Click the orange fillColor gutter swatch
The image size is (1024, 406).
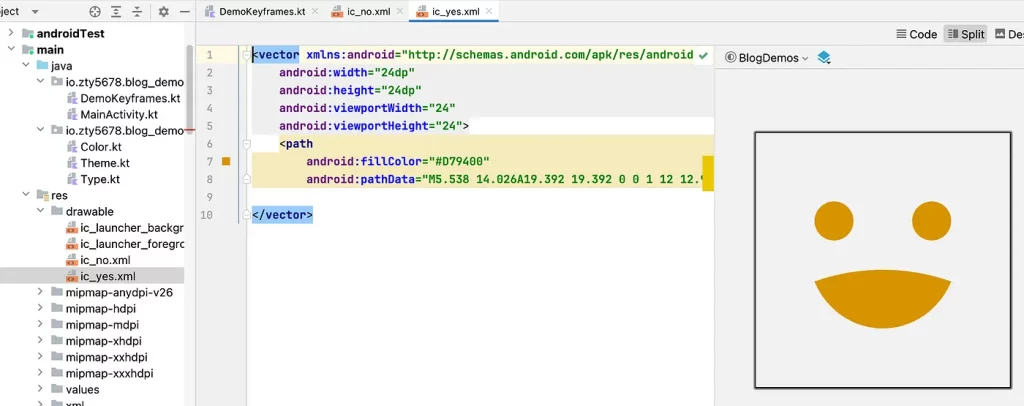[x=226, y=161]
